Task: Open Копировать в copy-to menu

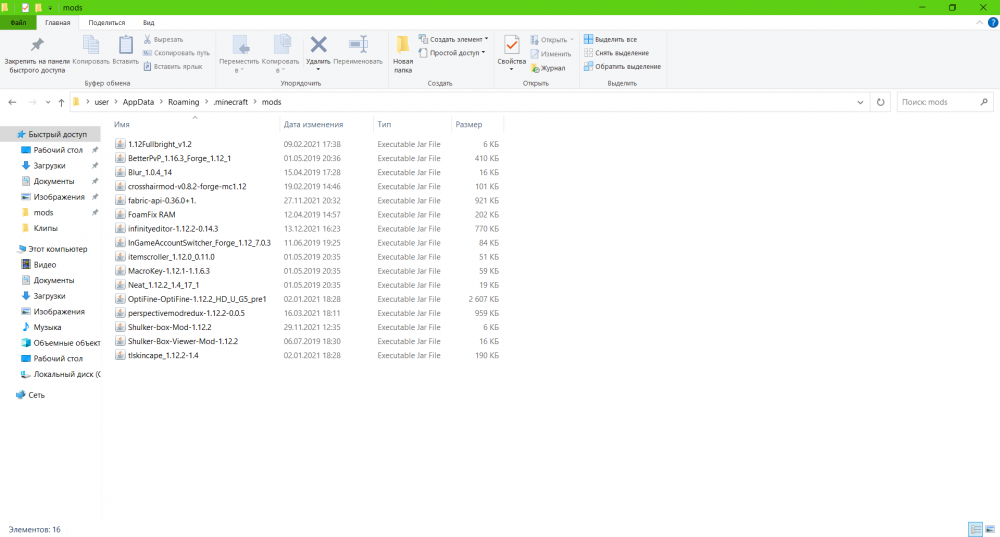Action: coord(280,55)
